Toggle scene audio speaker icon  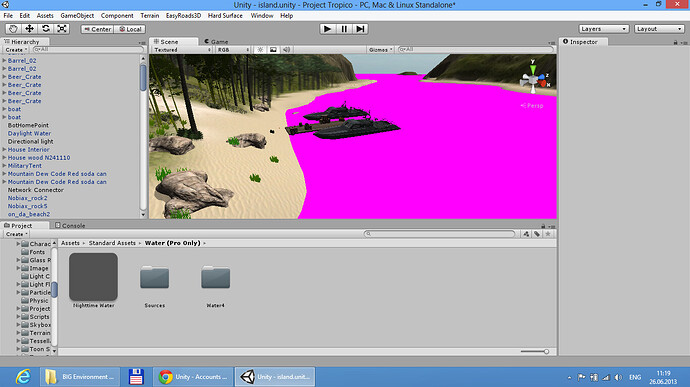(x=286, y=50)
